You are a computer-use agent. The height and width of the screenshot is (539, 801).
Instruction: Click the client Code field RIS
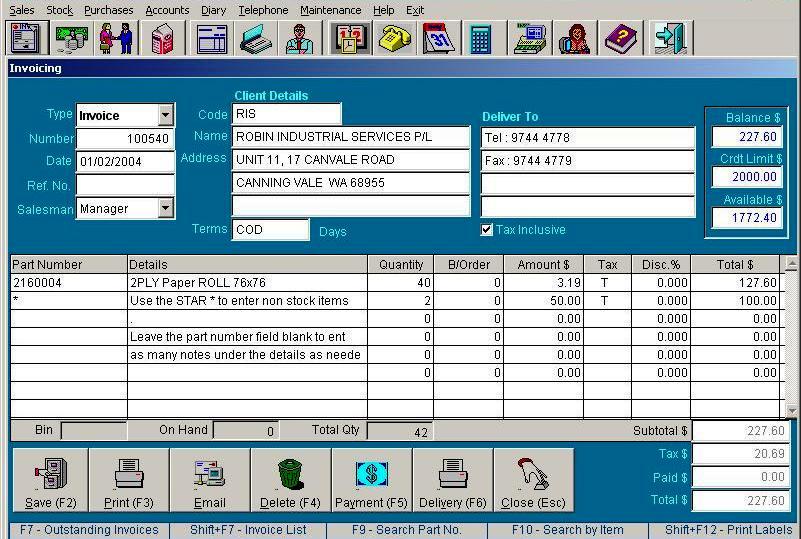(x=287, y=114)
